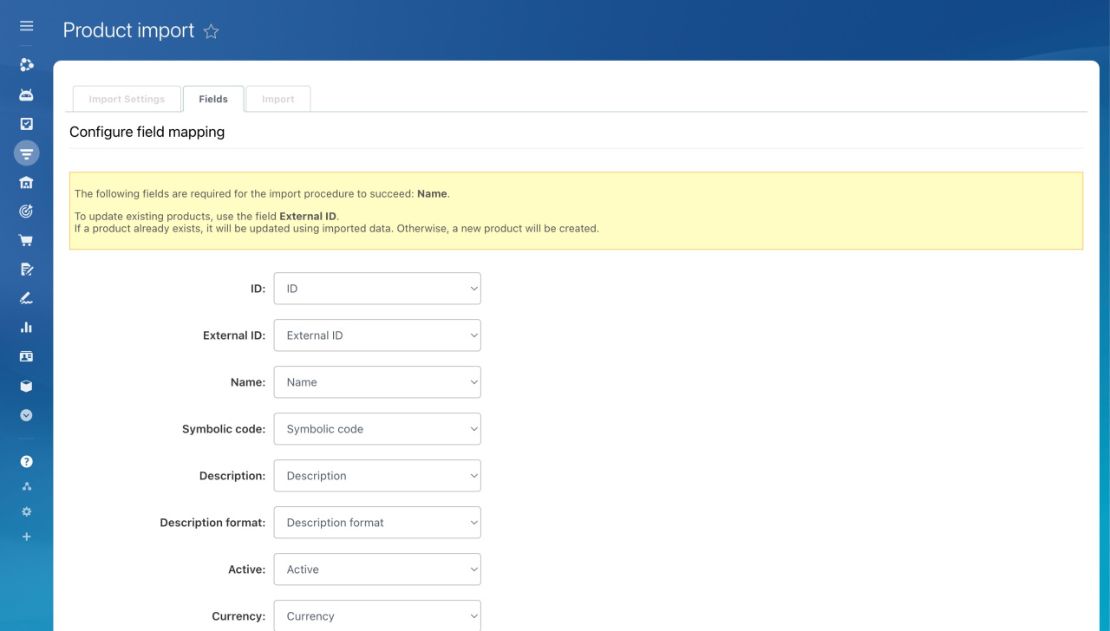Open the shopping cart sidebar icon
The height and width of the screenshot is (631, 1110).
(26, 240)
